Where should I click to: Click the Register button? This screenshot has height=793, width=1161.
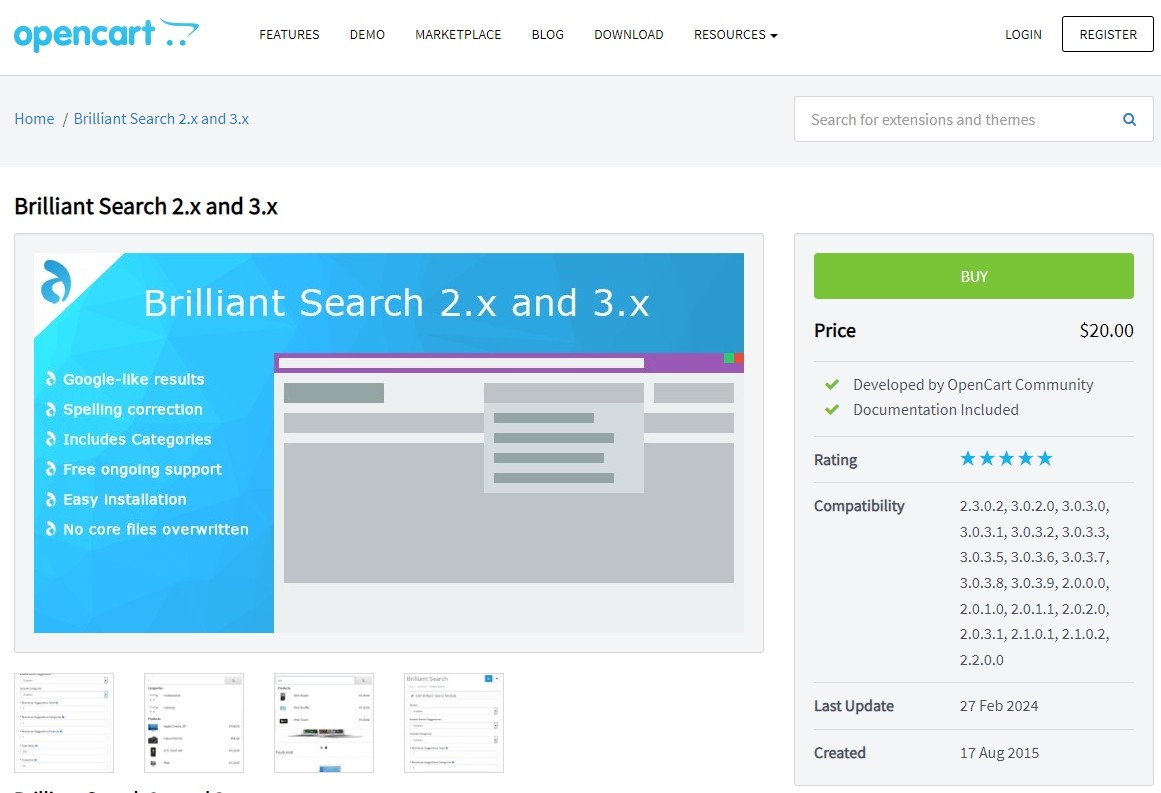coord(1108,34)
